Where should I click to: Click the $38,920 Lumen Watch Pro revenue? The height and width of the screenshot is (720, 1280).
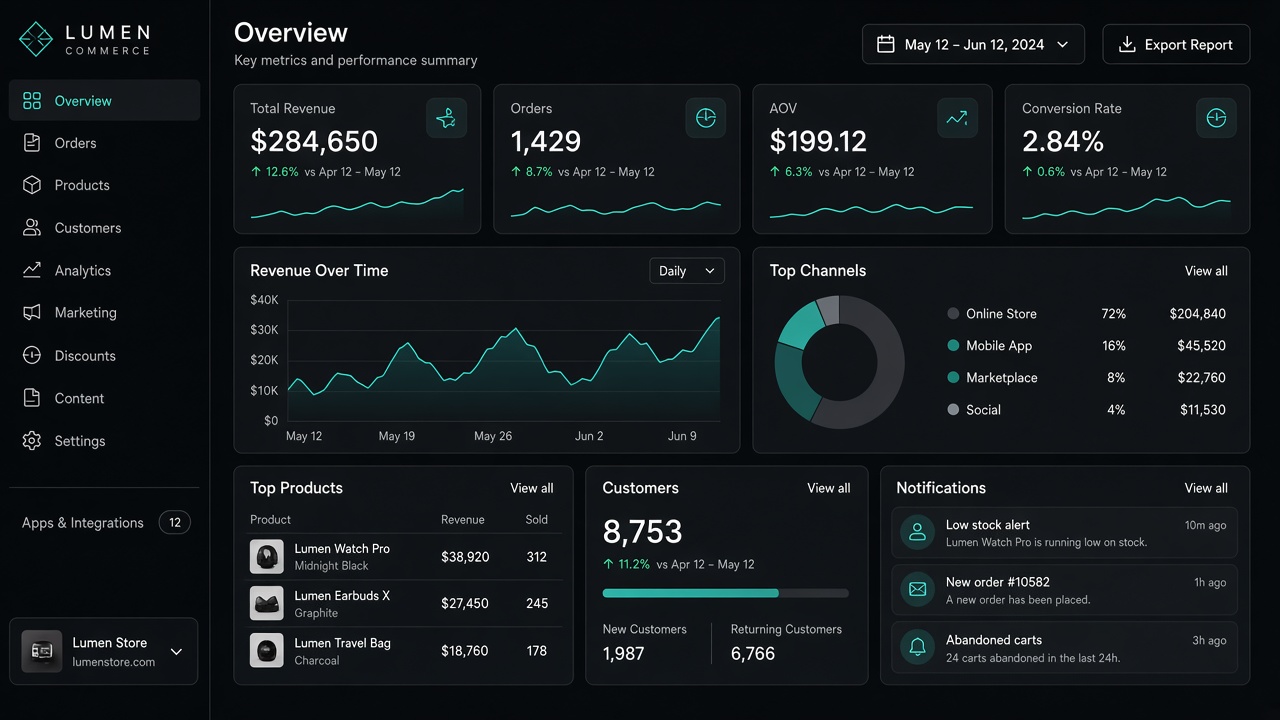(465, 557)
